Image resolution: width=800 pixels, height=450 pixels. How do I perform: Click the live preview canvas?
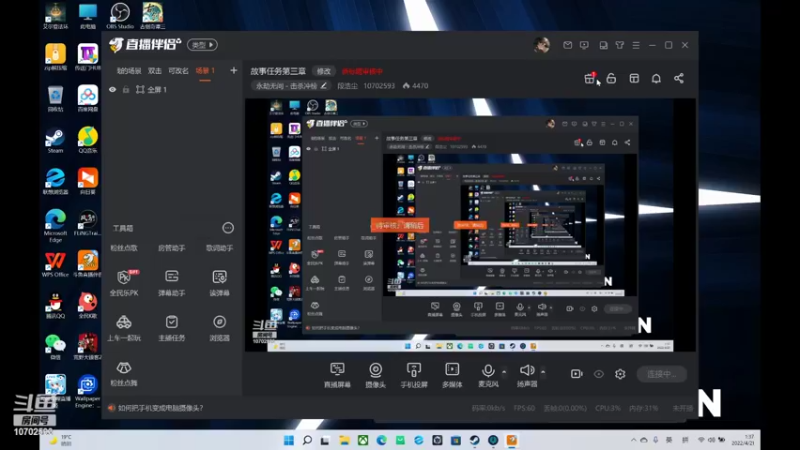point(470,225)
